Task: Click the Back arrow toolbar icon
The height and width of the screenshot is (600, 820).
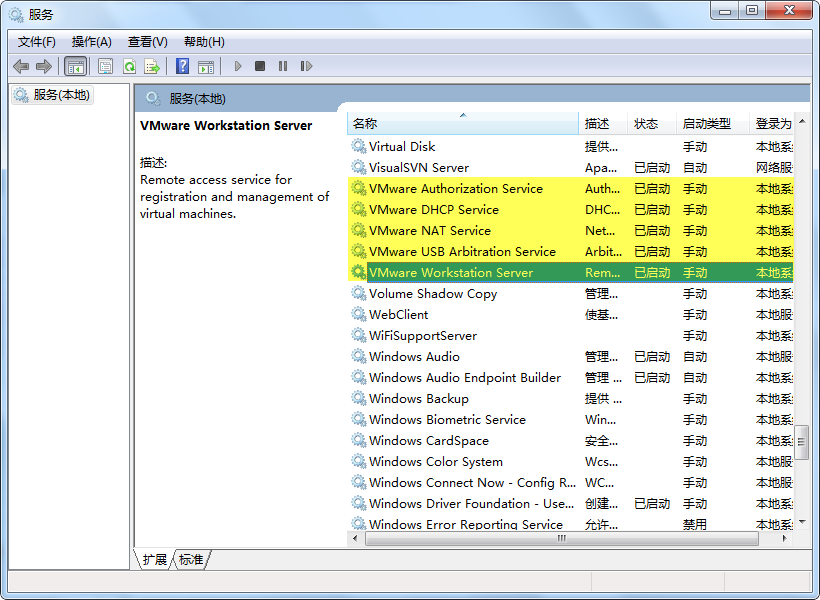Action: click(21, 66)
